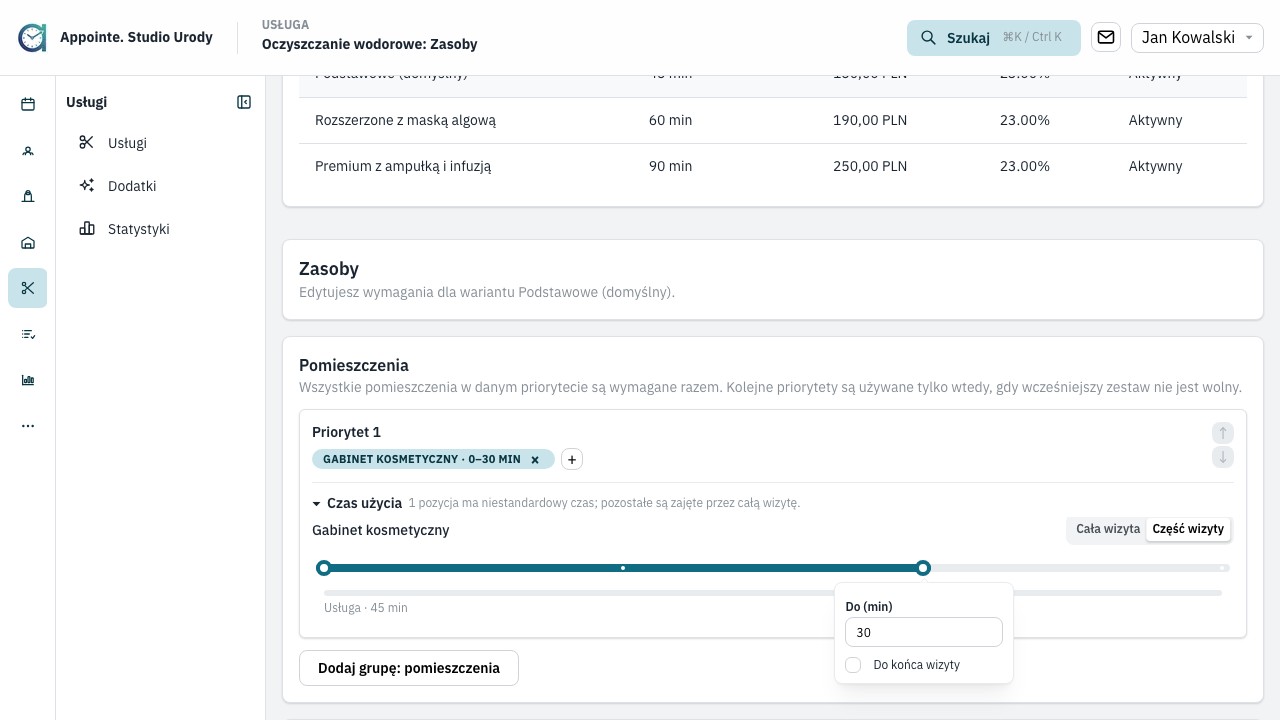1280x720 pixels.
Task: Open the rooms garage-style icon
Action: pos(28,242)
